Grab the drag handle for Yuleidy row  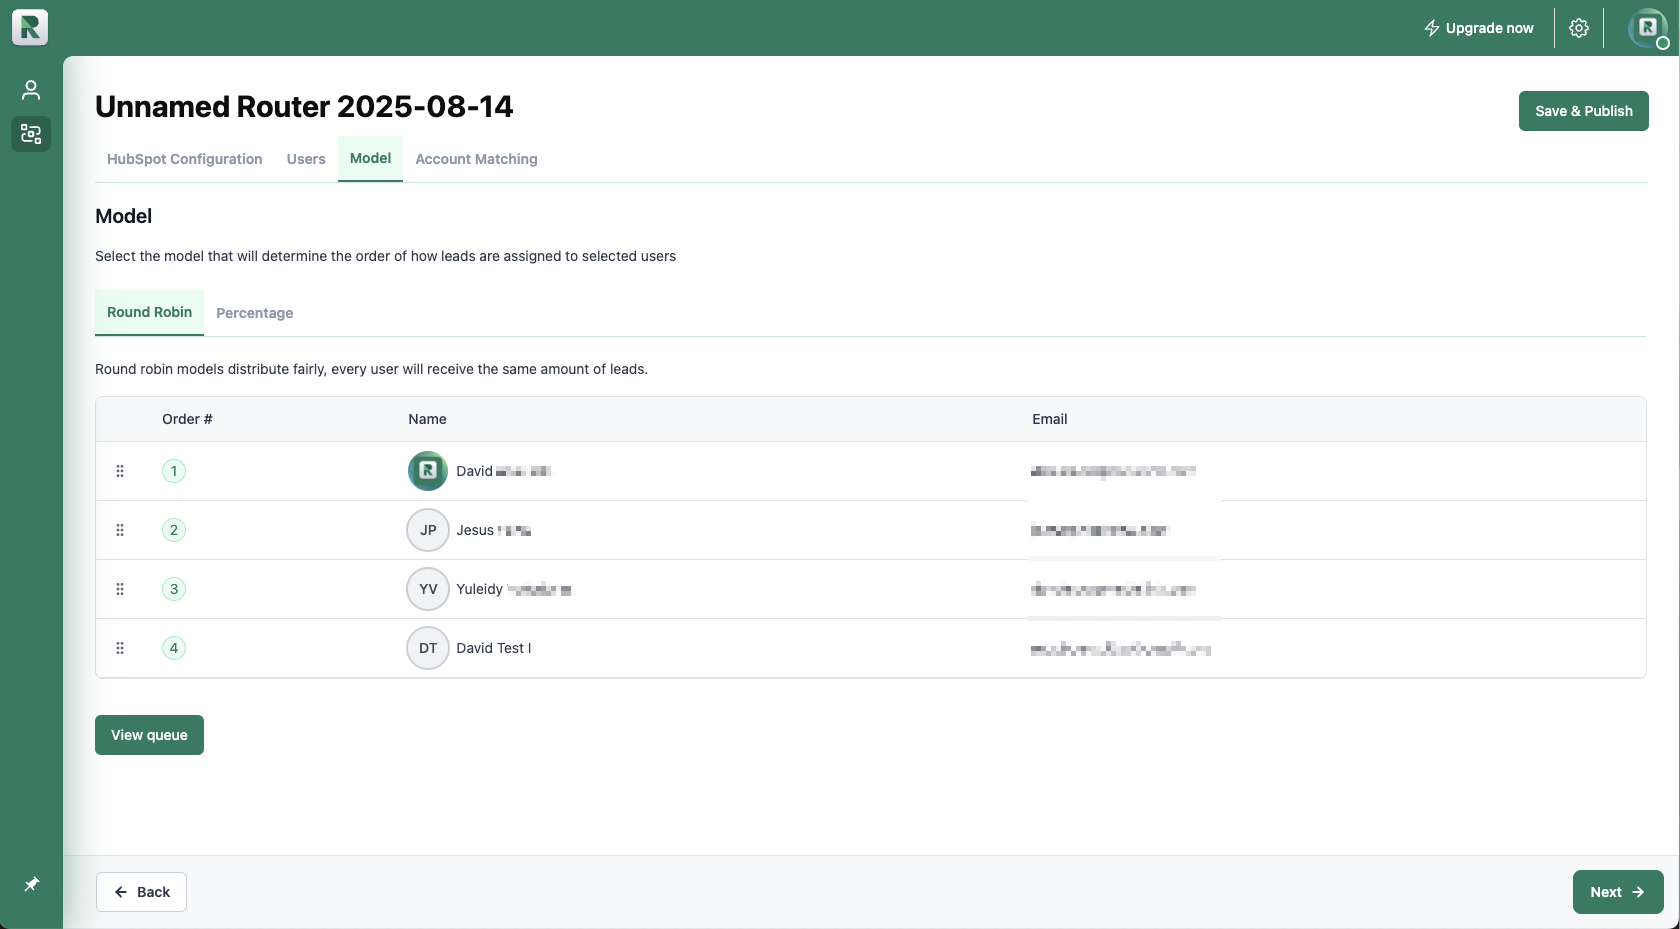[120, 589]
